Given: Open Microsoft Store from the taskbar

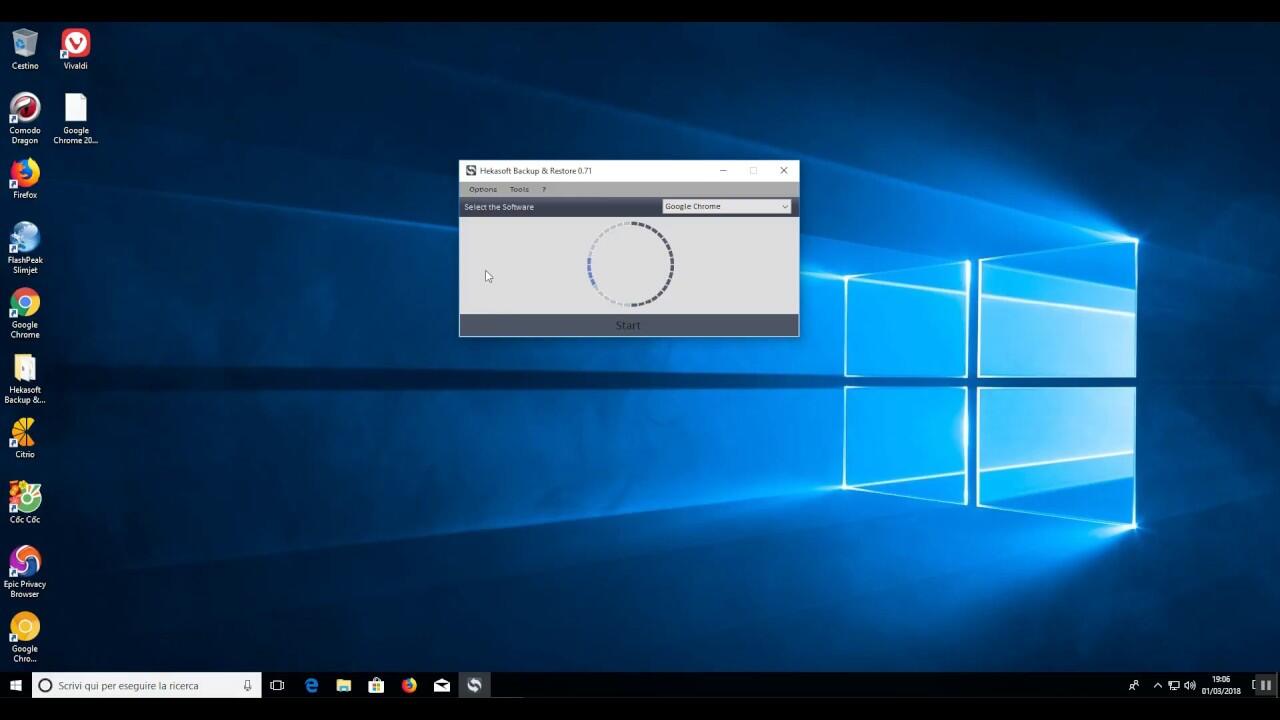Looking at the screenshot, I should coord(376,685).
